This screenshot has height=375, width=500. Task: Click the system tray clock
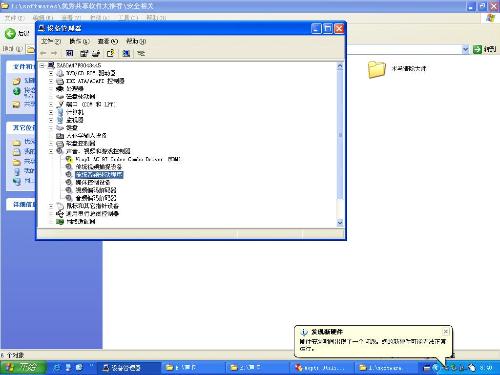(x=486, y=368)
